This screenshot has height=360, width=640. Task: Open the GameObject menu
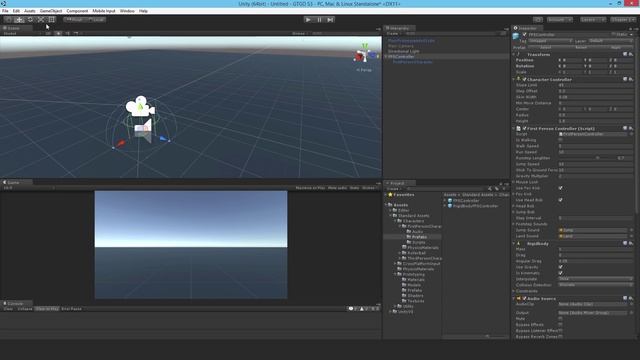51,11
